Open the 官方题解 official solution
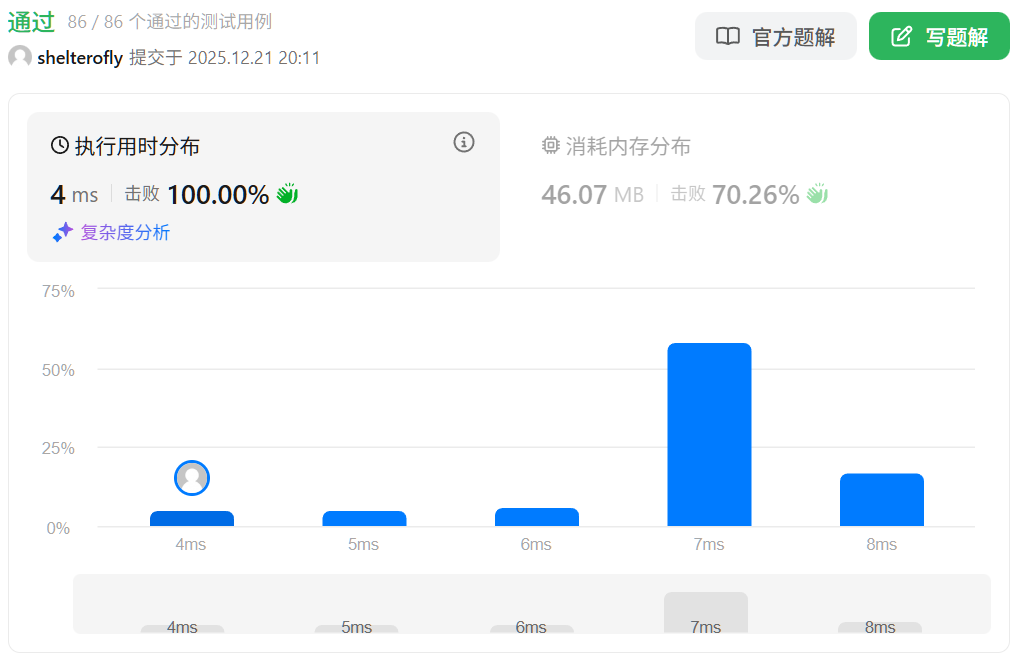The image size is (1017, 660). point(776,37)
